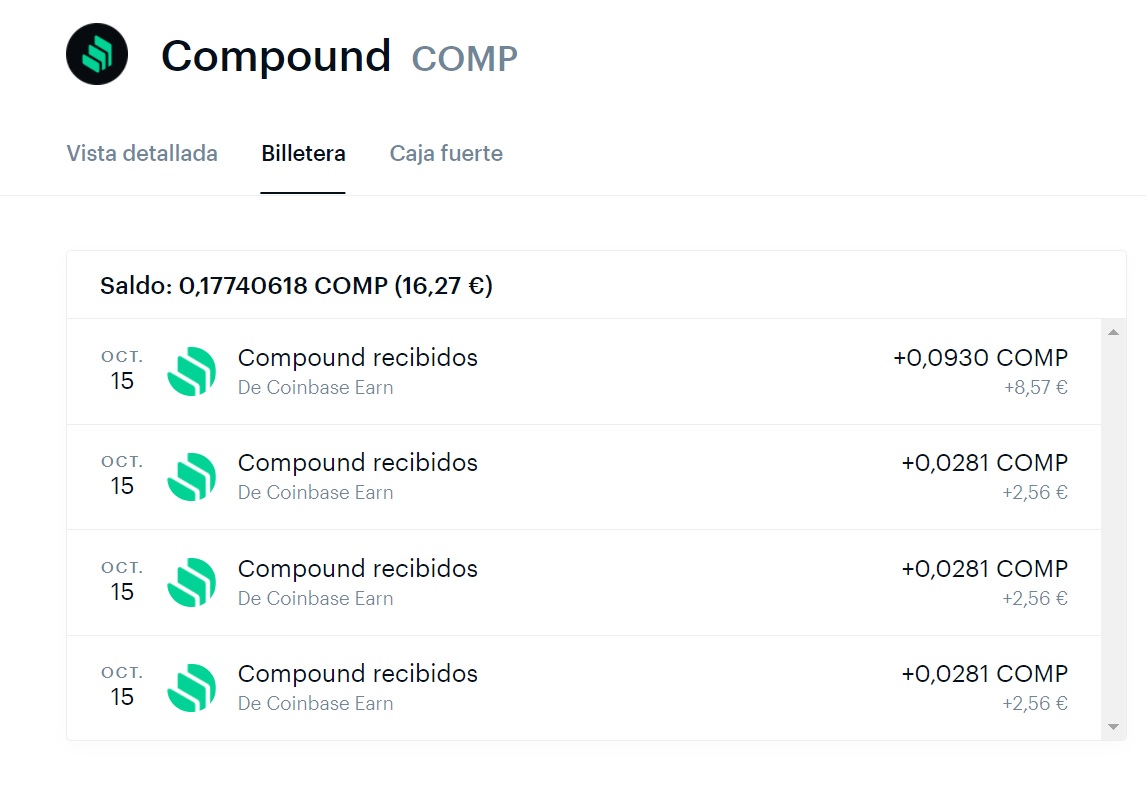
Task: Click the COMP ticker symbol next to Compound
Action: pyautogui.click(x=464, y=58)
